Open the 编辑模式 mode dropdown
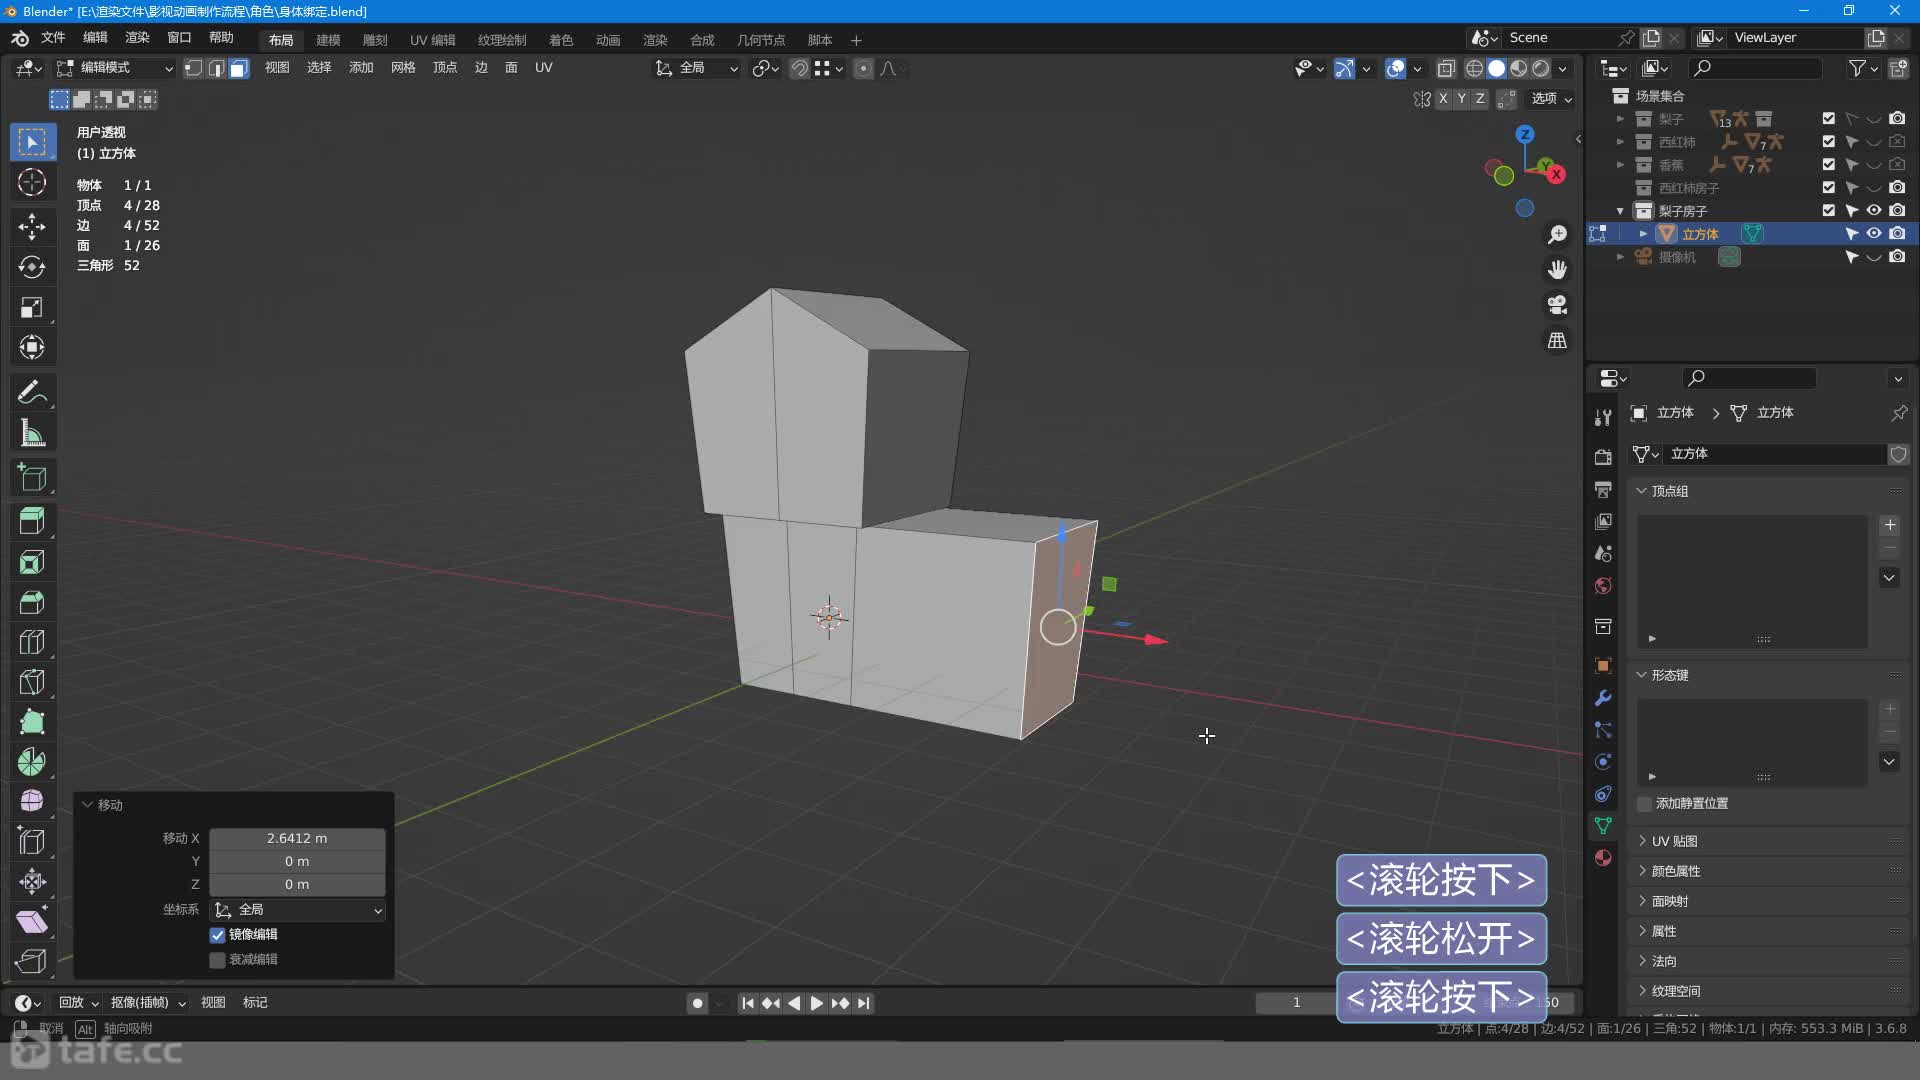Screen dimensions: 1920x1080 click(x=115, y=68)
